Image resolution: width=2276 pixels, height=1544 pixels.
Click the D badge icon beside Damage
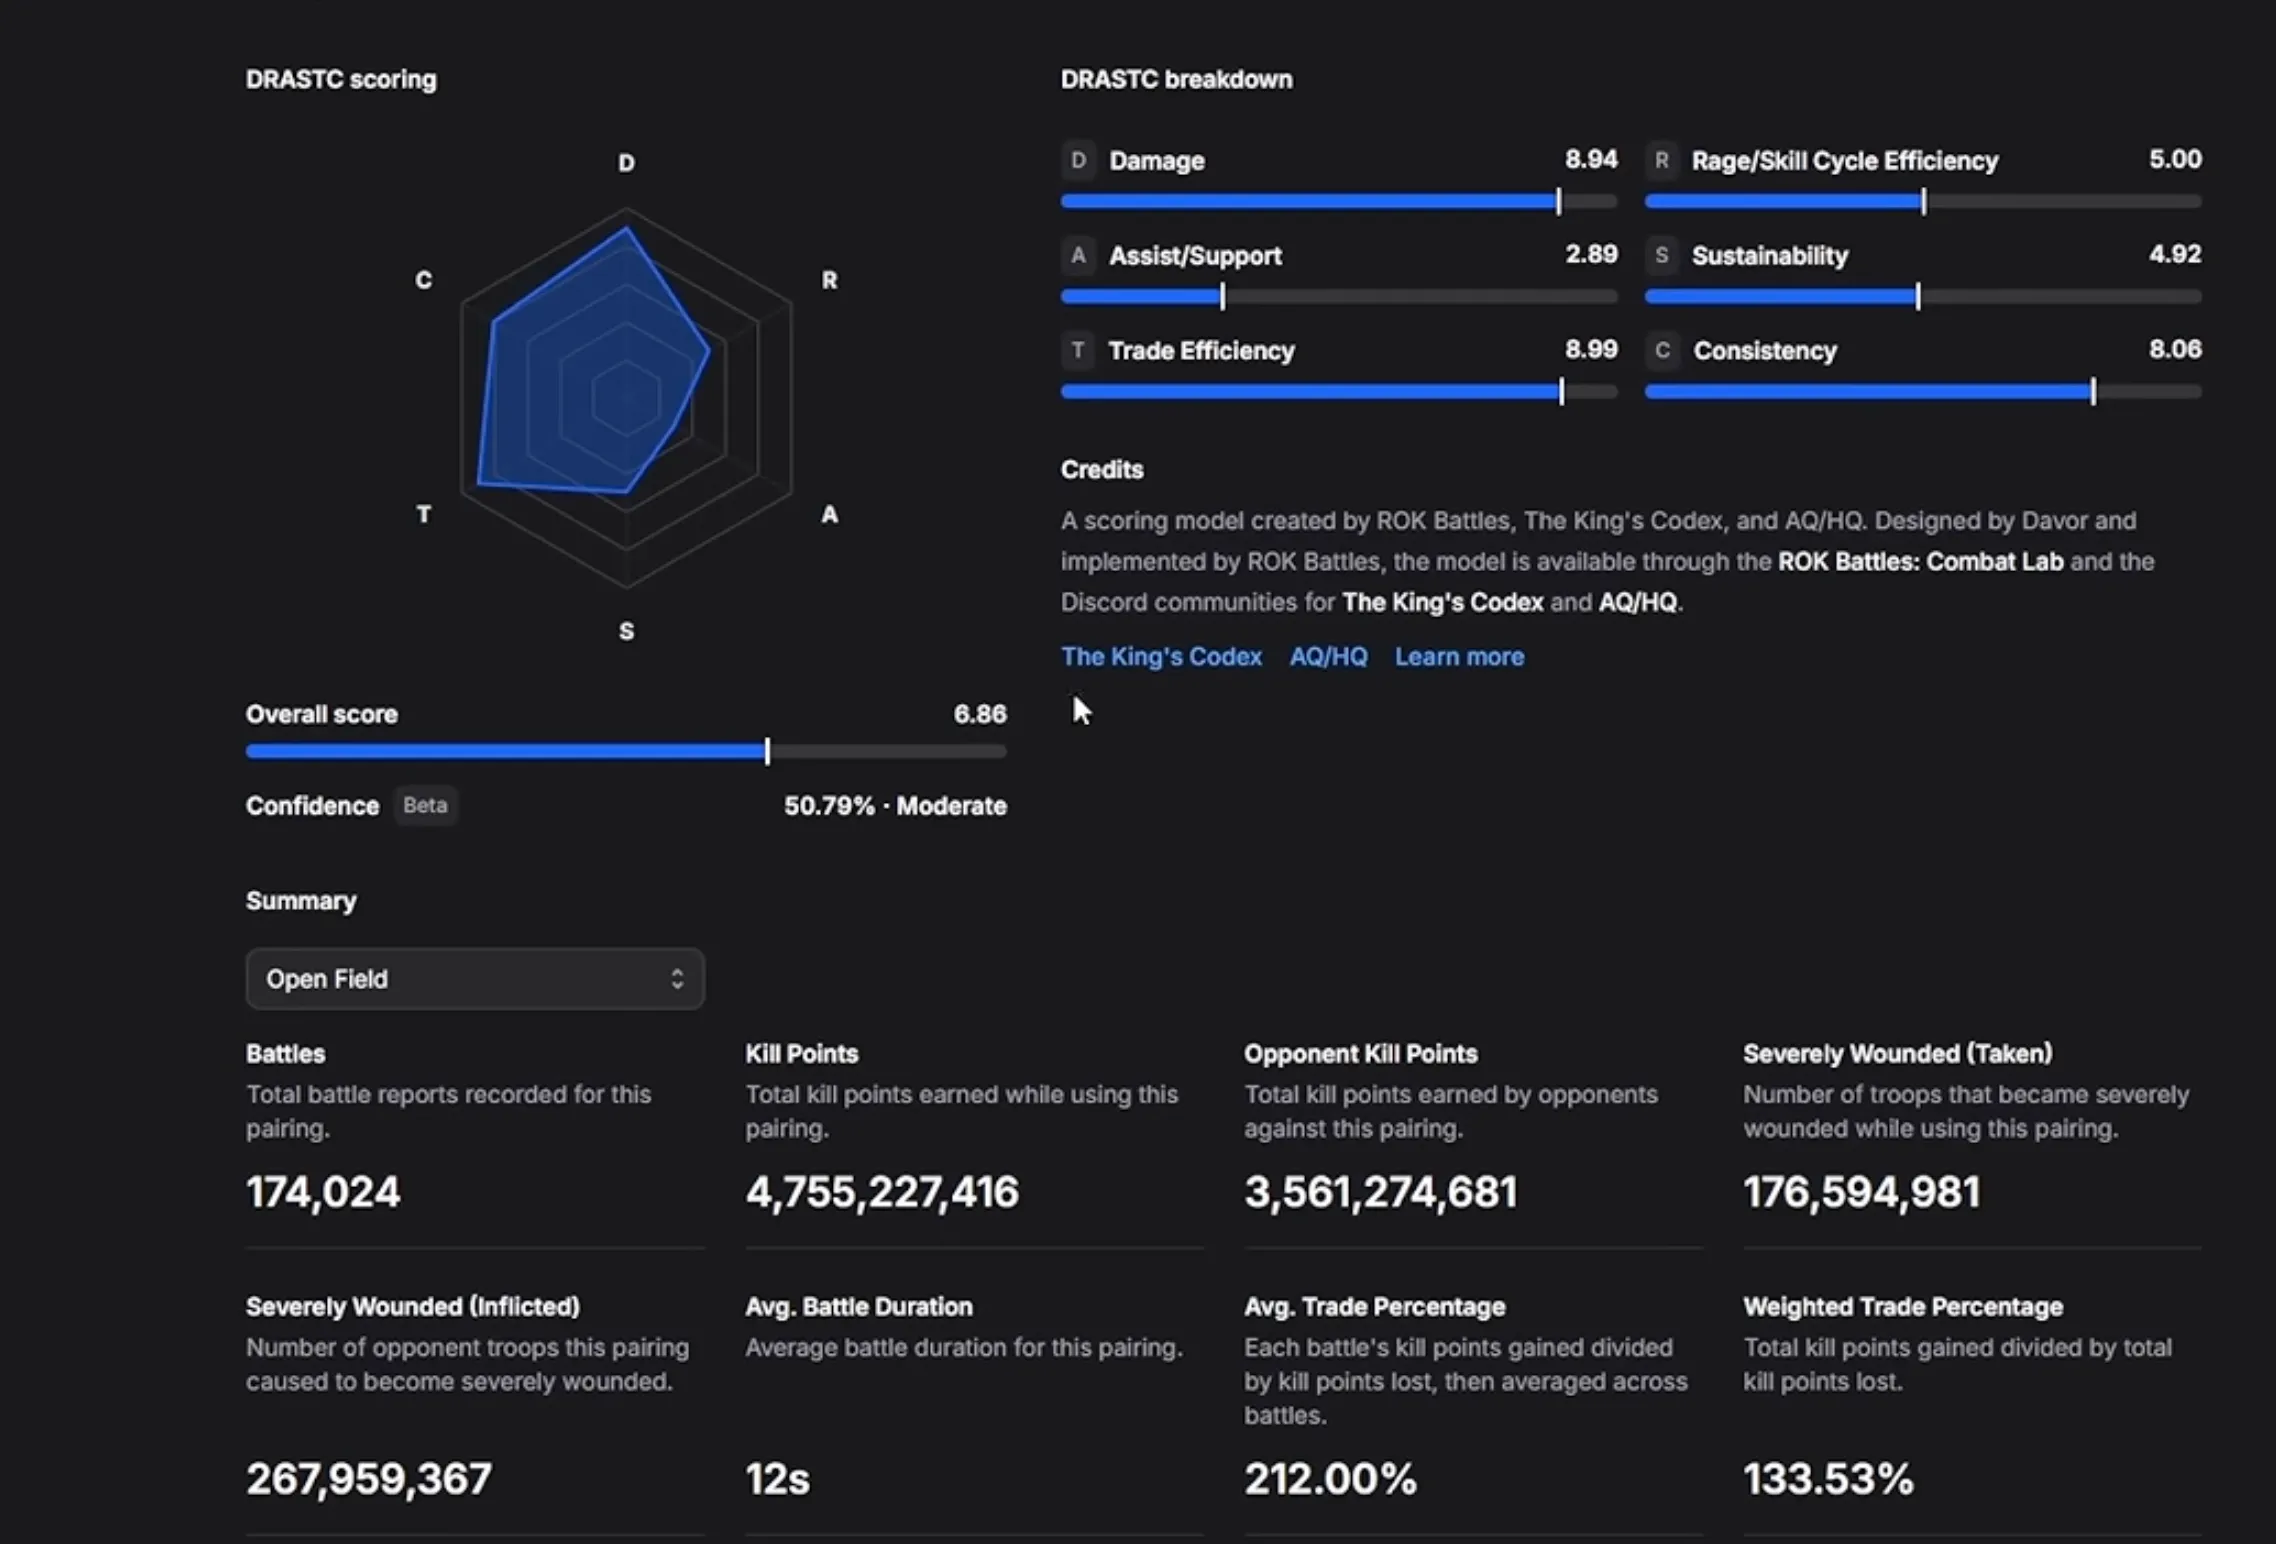1078,160
